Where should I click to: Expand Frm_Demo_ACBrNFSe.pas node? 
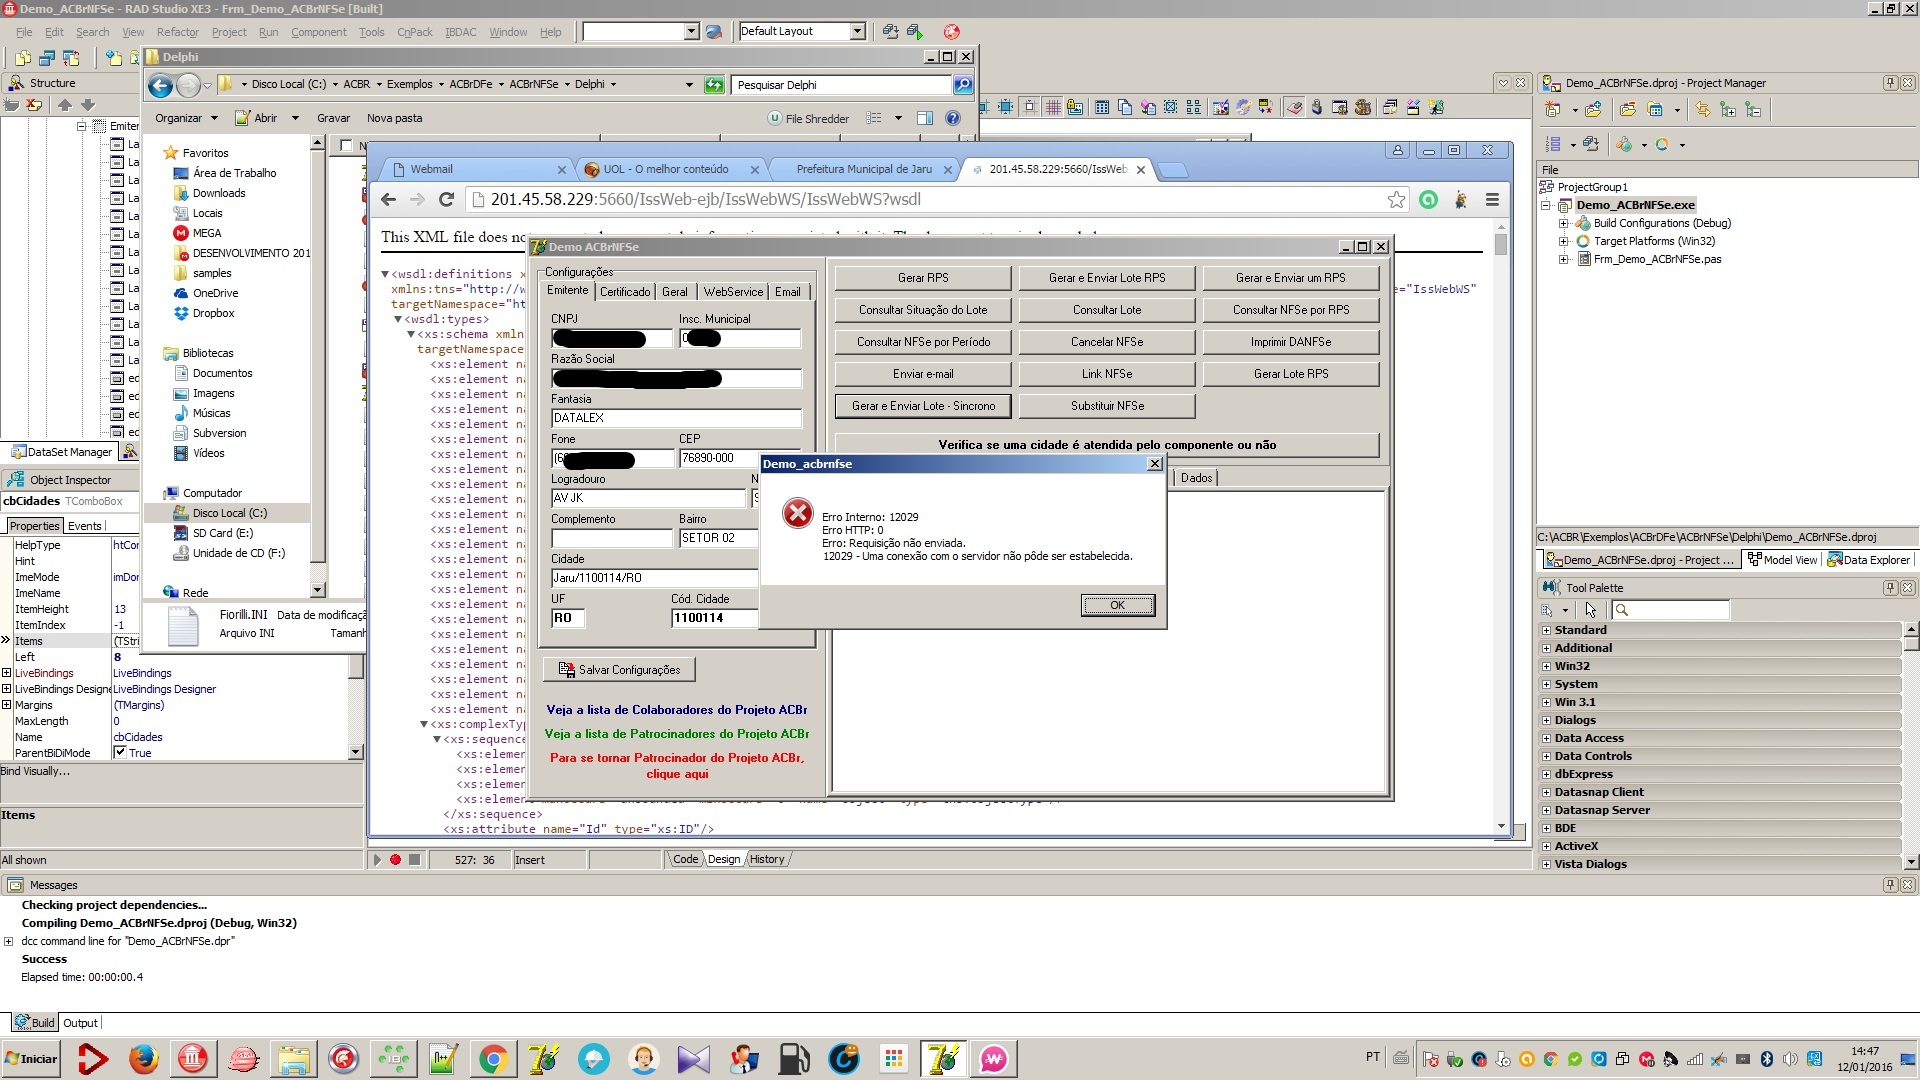tap(1563, 260)
